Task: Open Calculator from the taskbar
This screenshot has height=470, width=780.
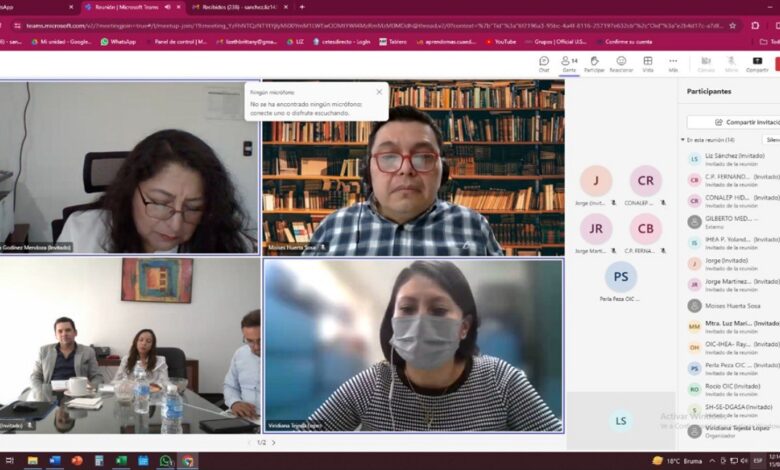Action: [99, 461]
